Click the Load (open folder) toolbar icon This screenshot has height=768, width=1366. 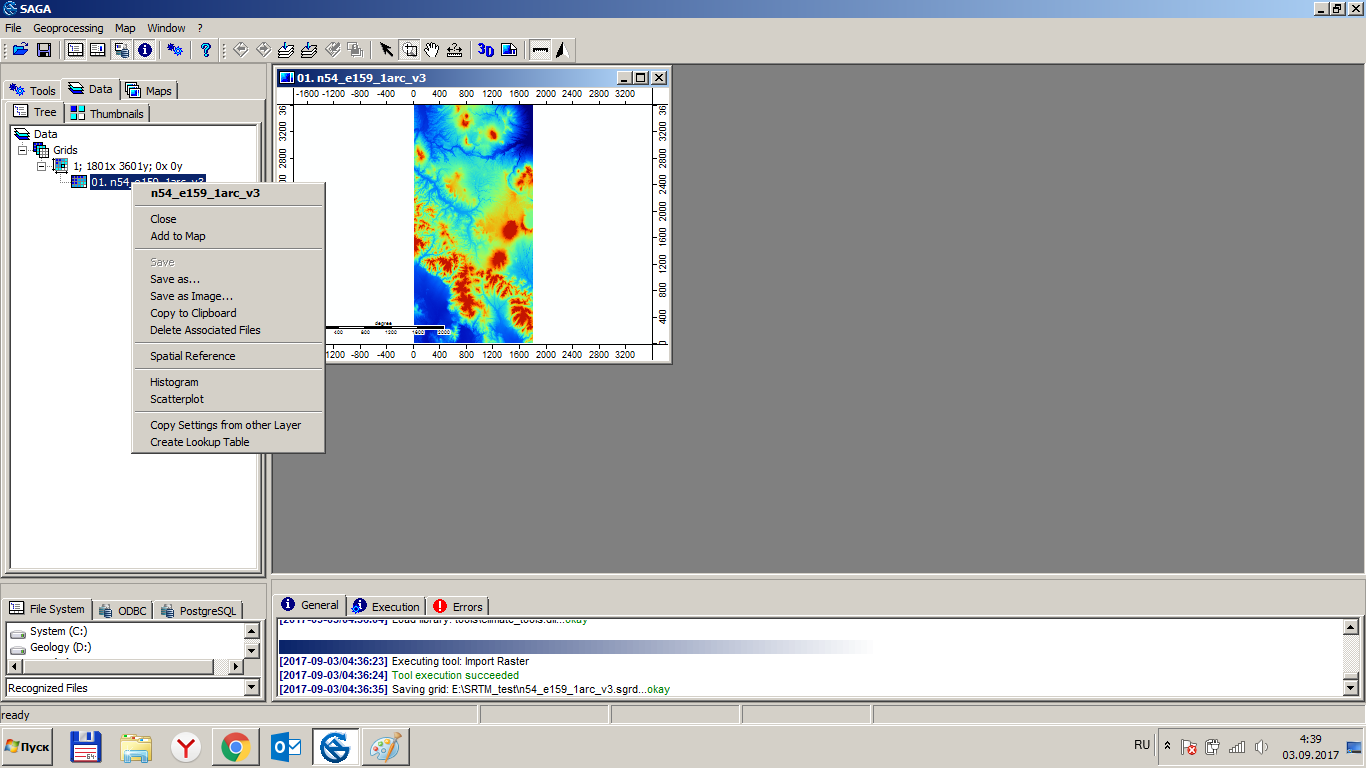20,50
